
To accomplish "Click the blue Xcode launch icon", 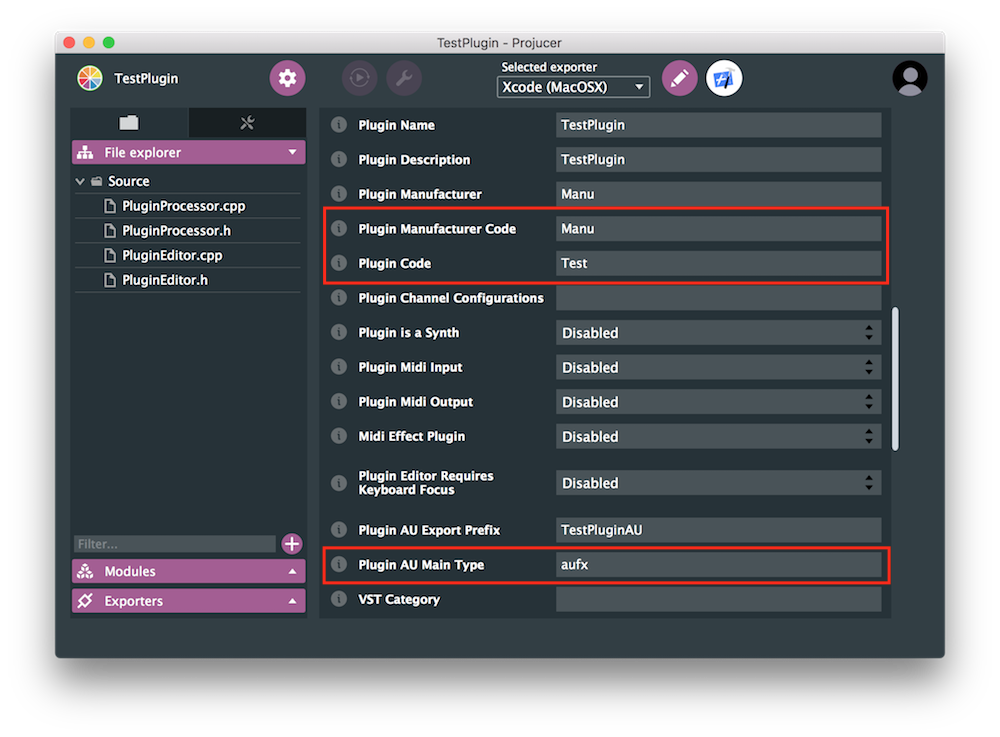I will [x=722, y=77].
